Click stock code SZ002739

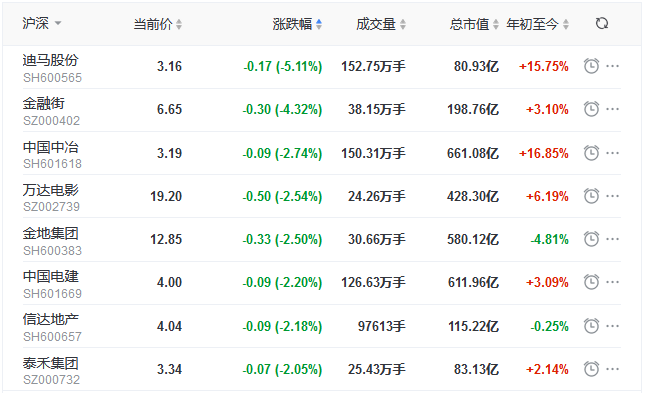(x=51, y=207)
